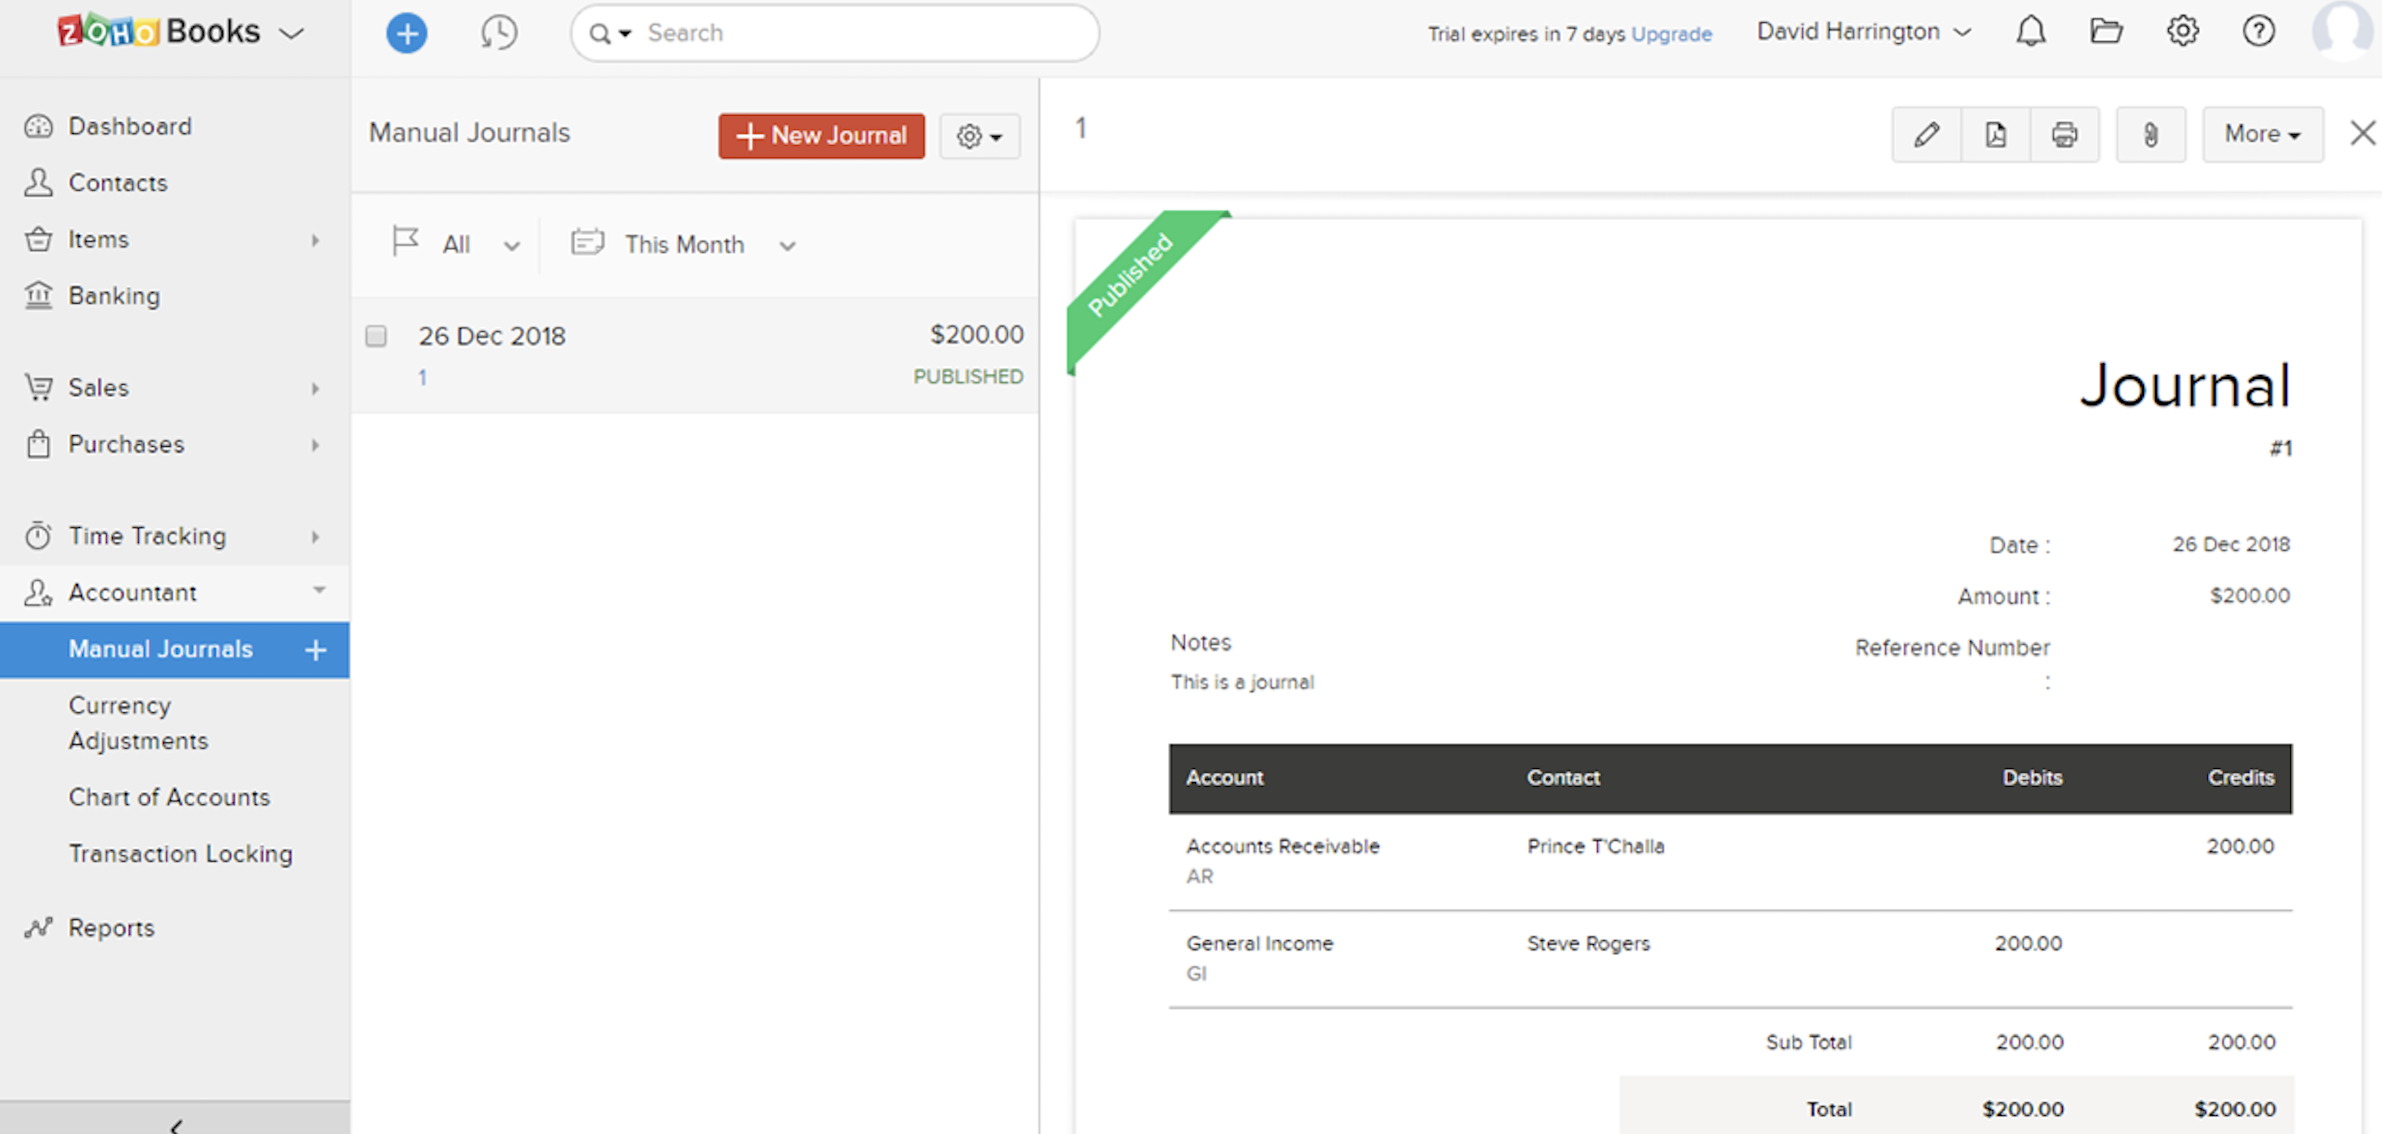Open the help question mark icon
Viewport: 2382px width, 1134px height.
click(2258, 32)
